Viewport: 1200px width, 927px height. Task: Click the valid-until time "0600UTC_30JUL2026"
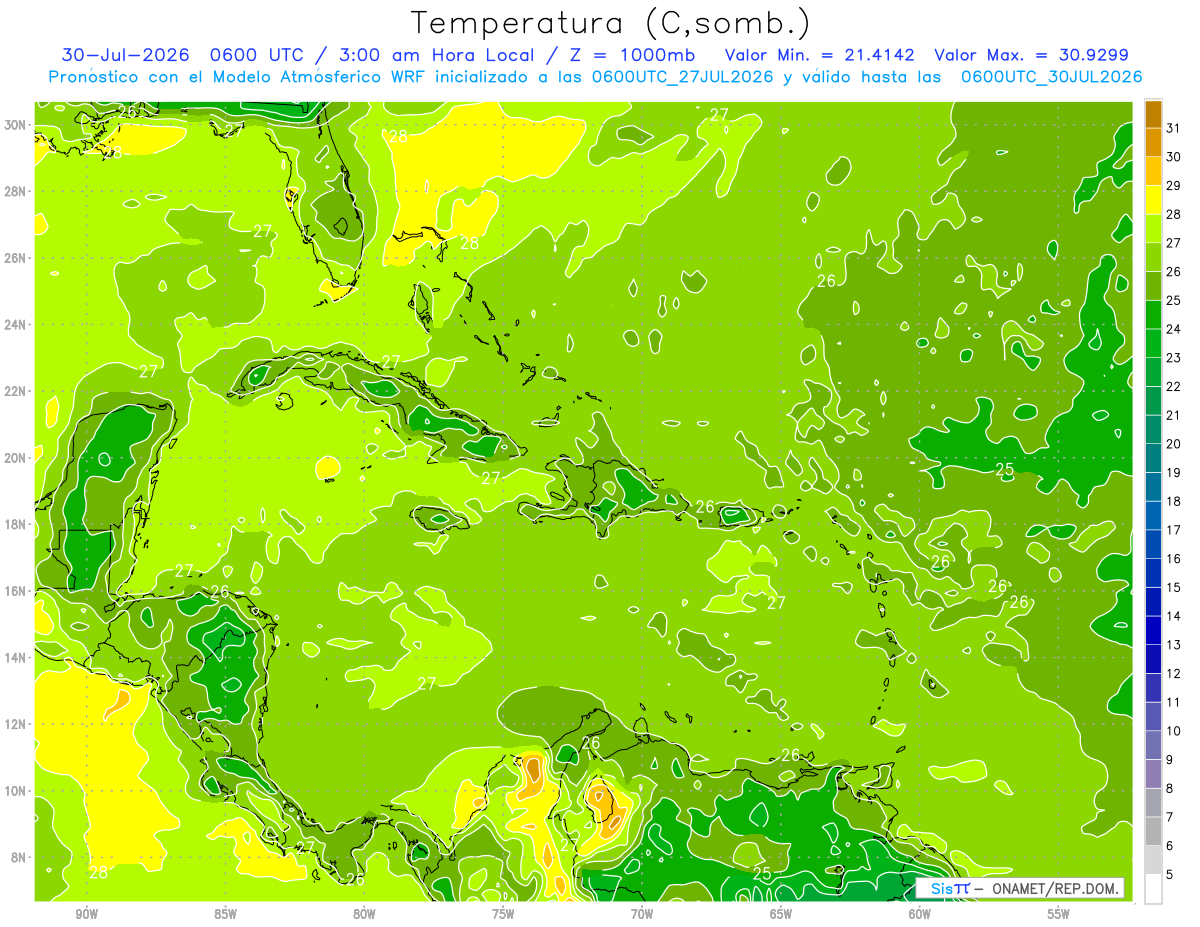(x=1051, y=76)
